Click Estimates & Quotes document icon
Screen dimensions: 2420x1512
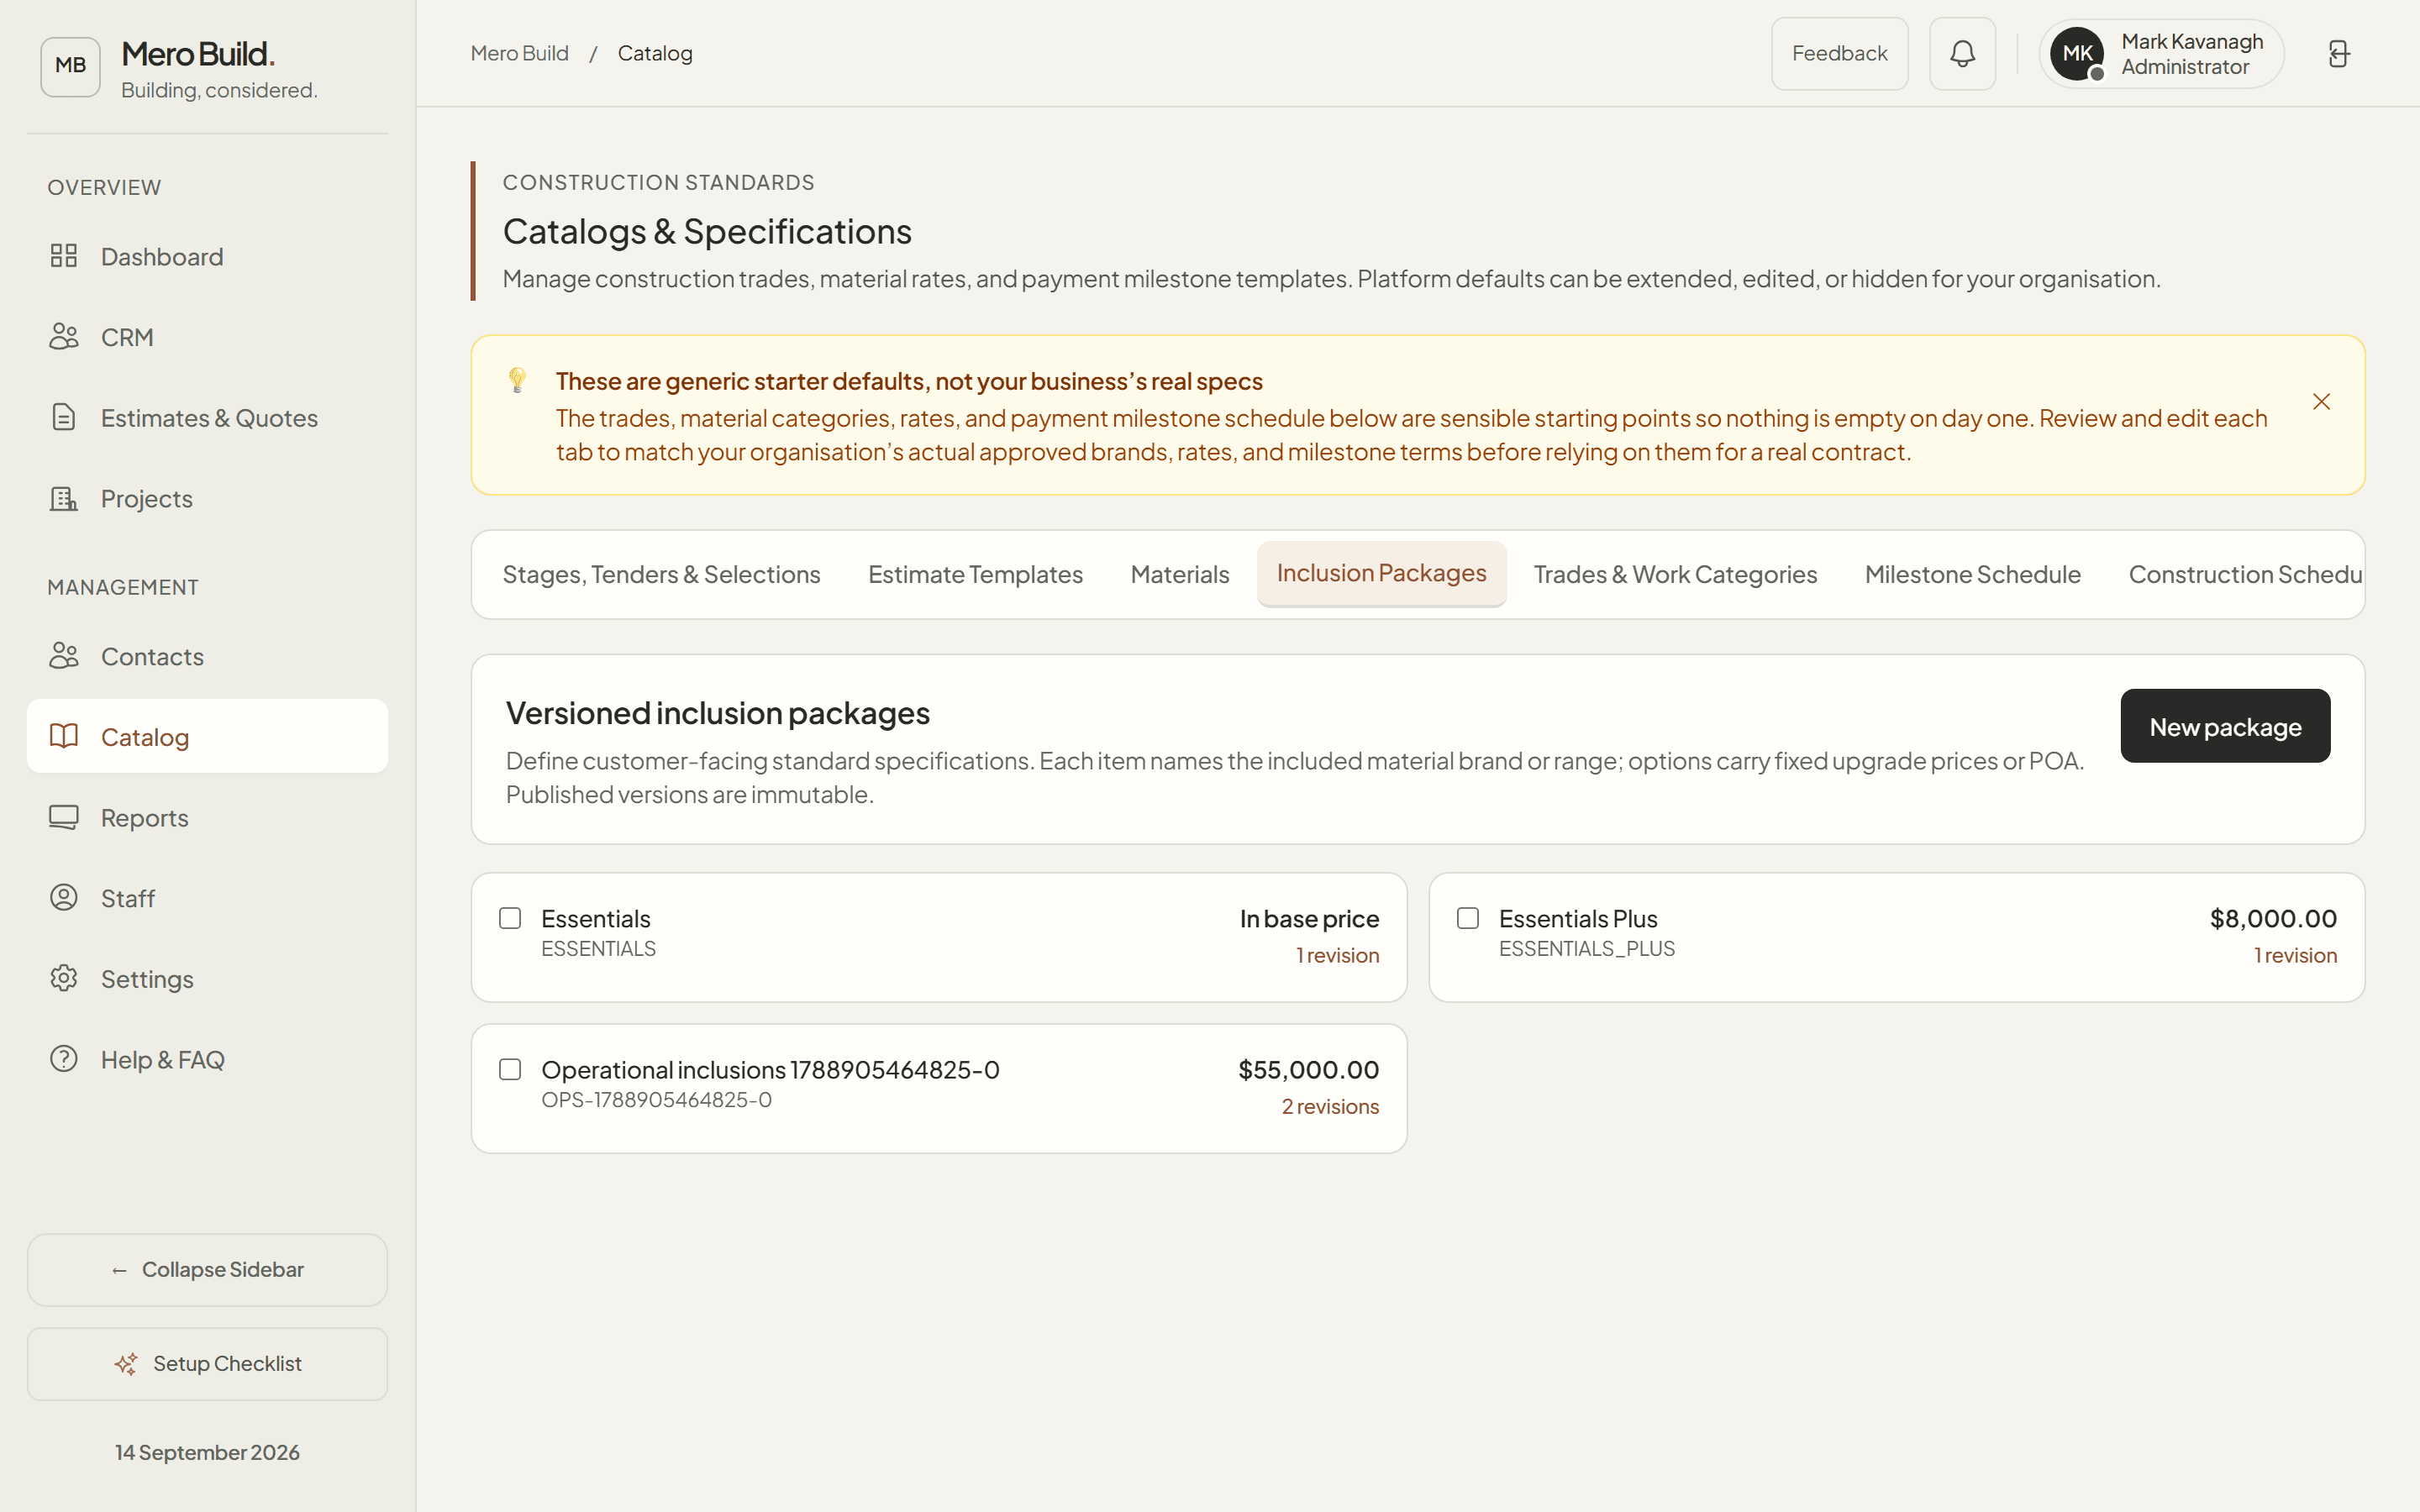[64, 417]
